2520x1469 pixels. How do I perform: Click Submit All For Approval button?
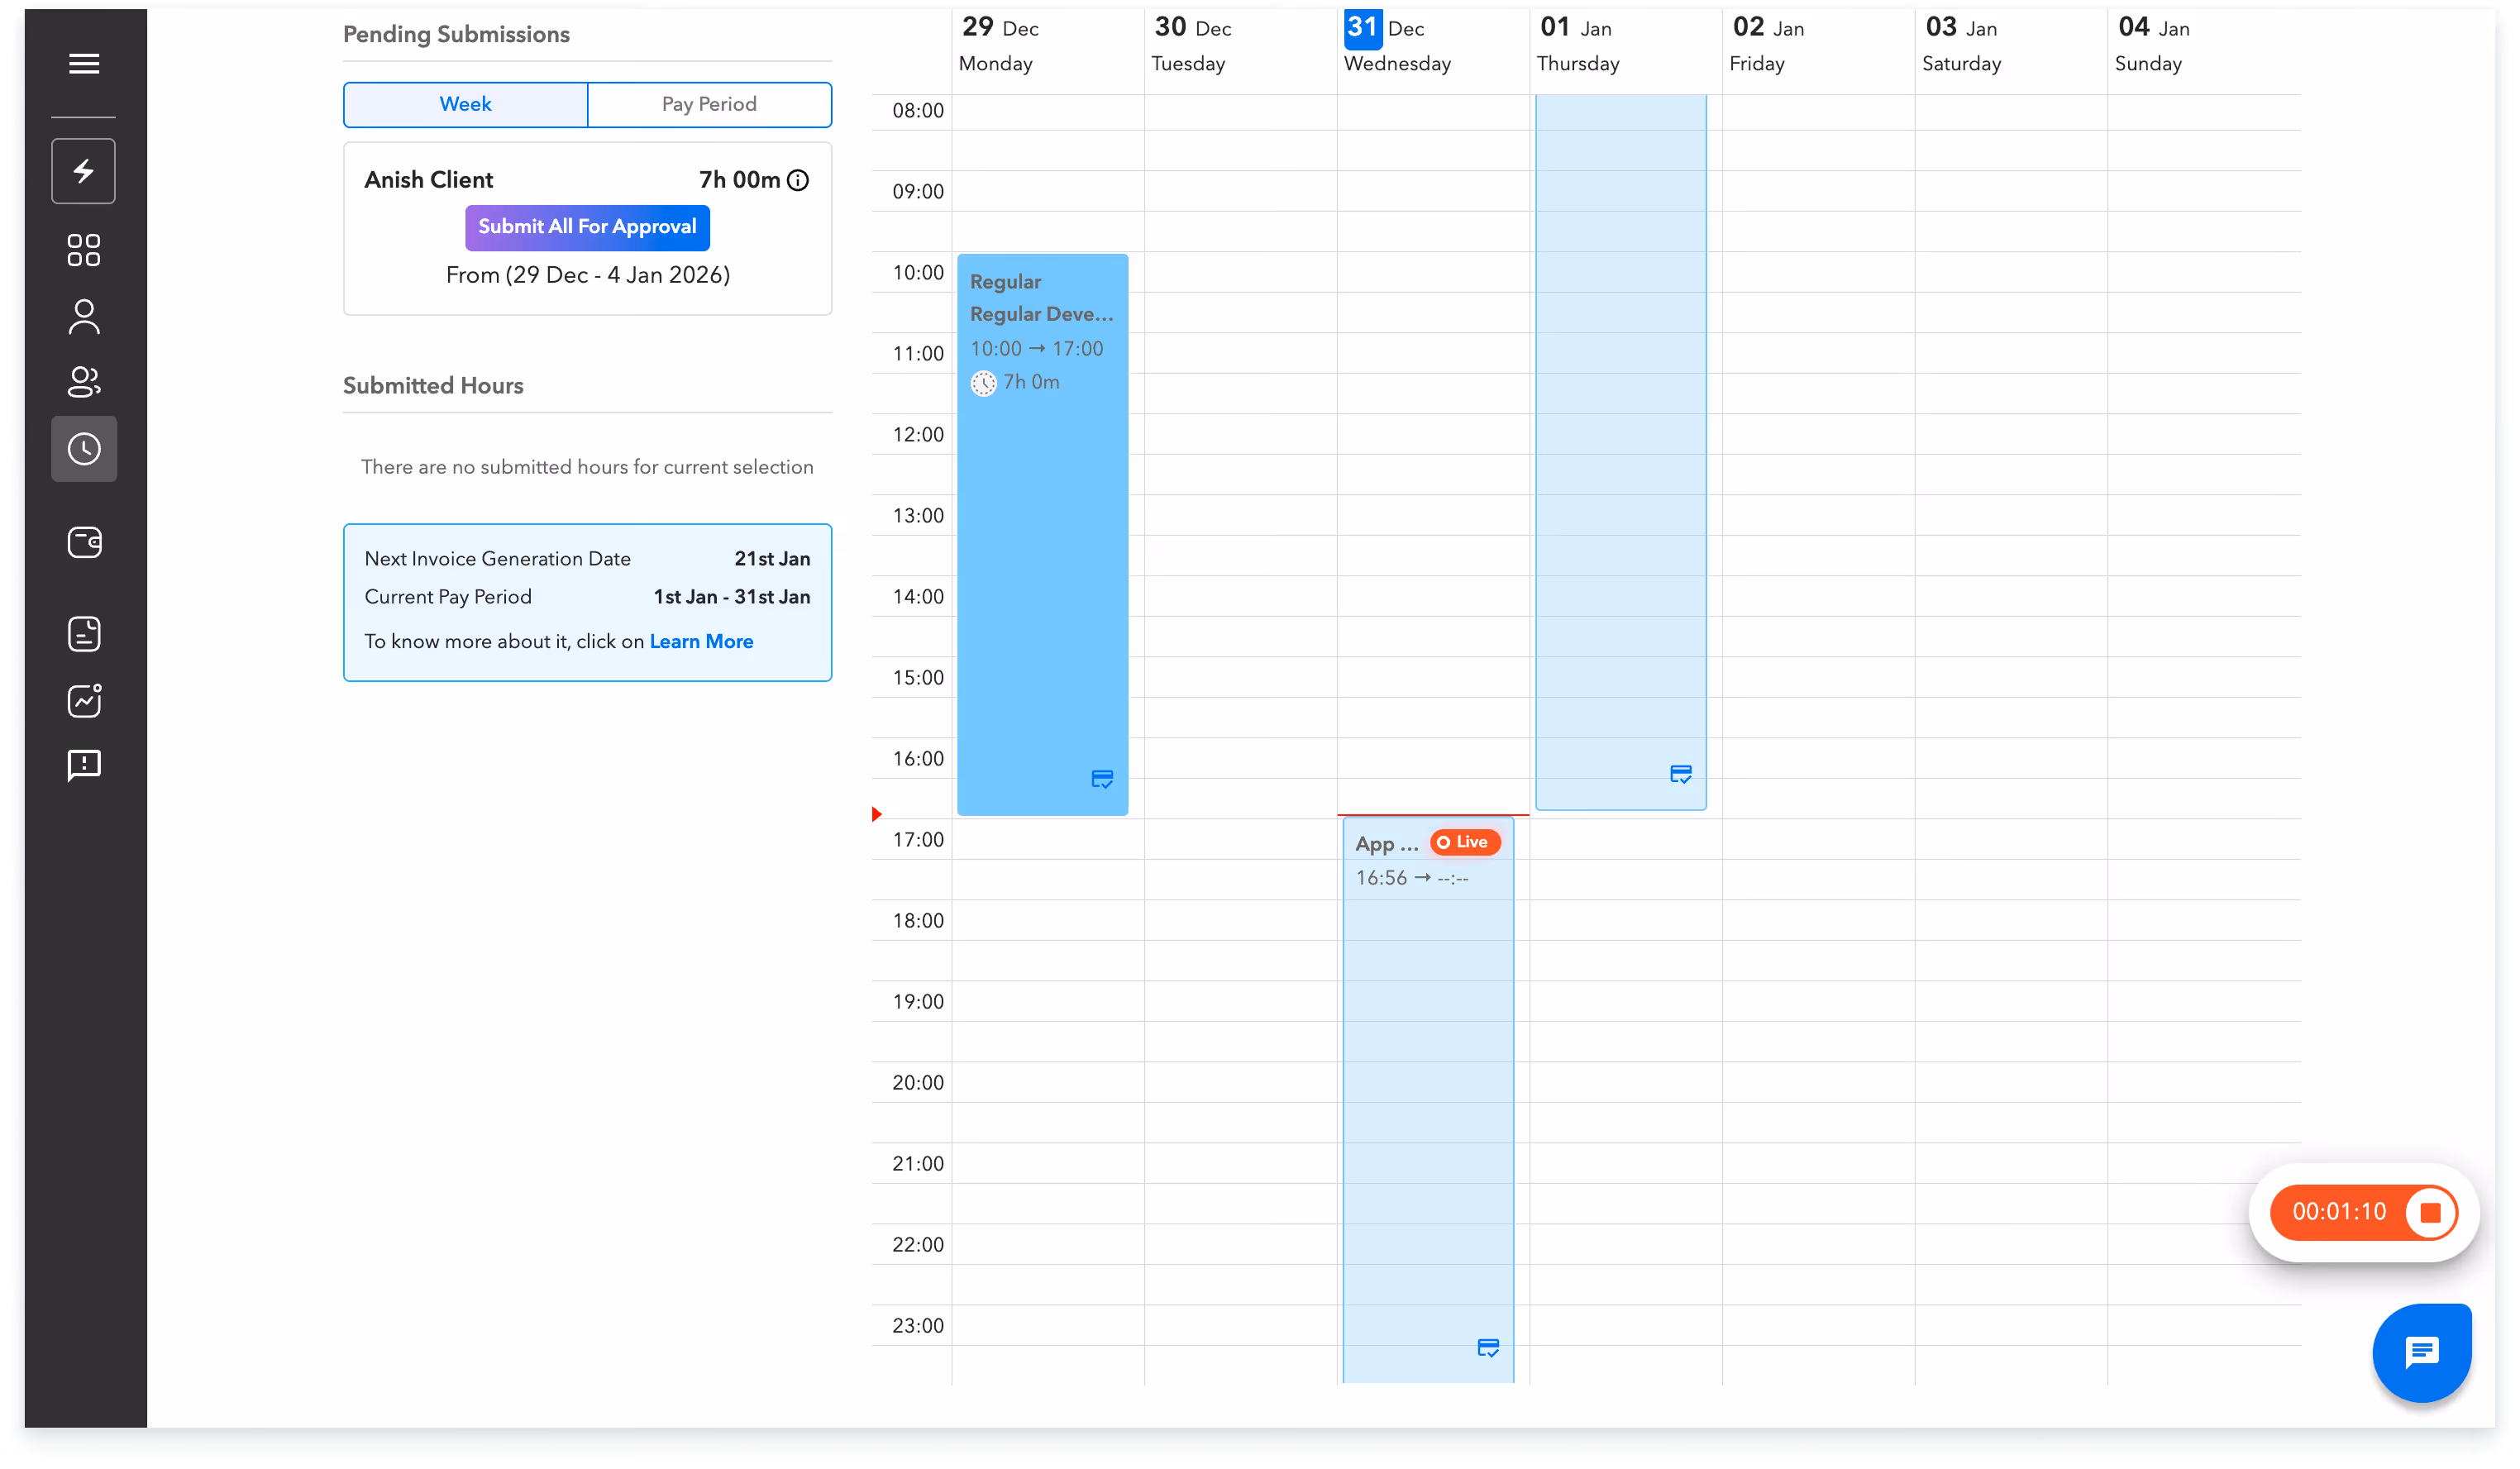[x=587, y=227]
